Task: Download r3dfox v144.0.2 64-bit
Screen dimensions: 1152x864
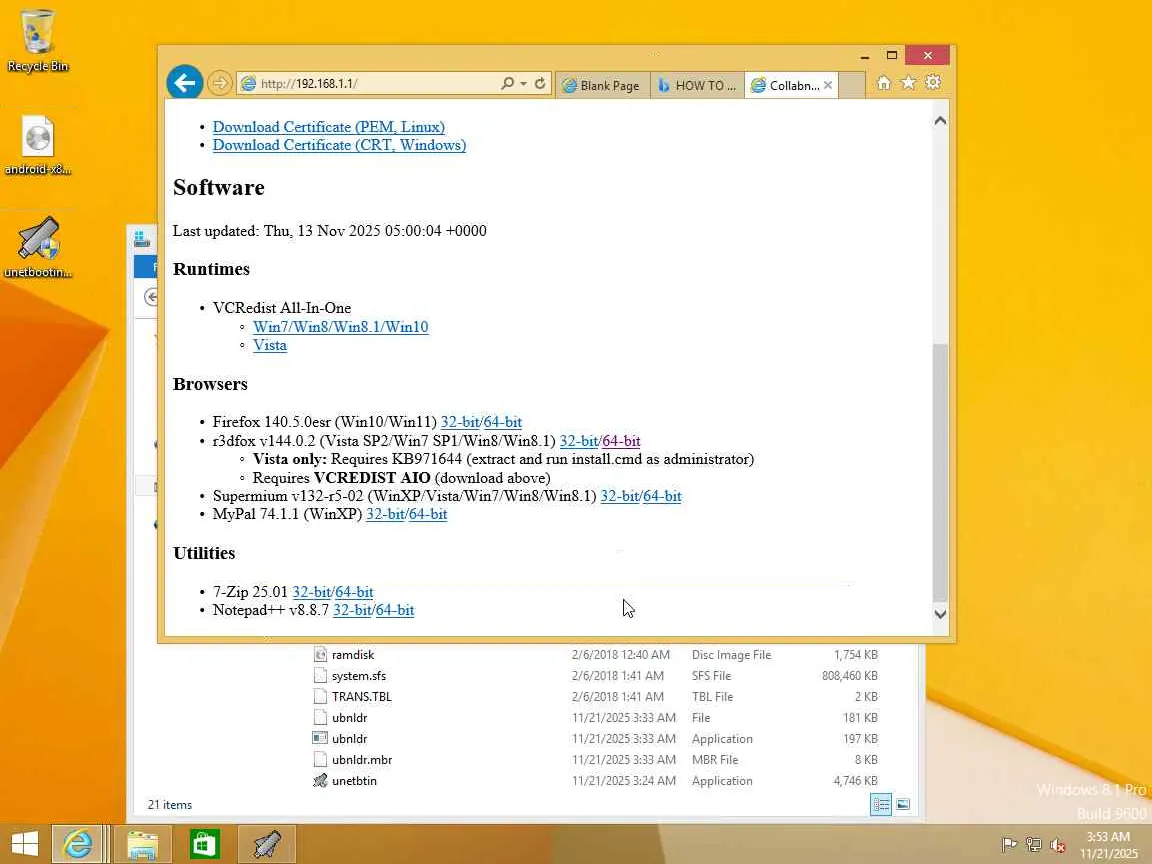Action: [x=622, y=442]
